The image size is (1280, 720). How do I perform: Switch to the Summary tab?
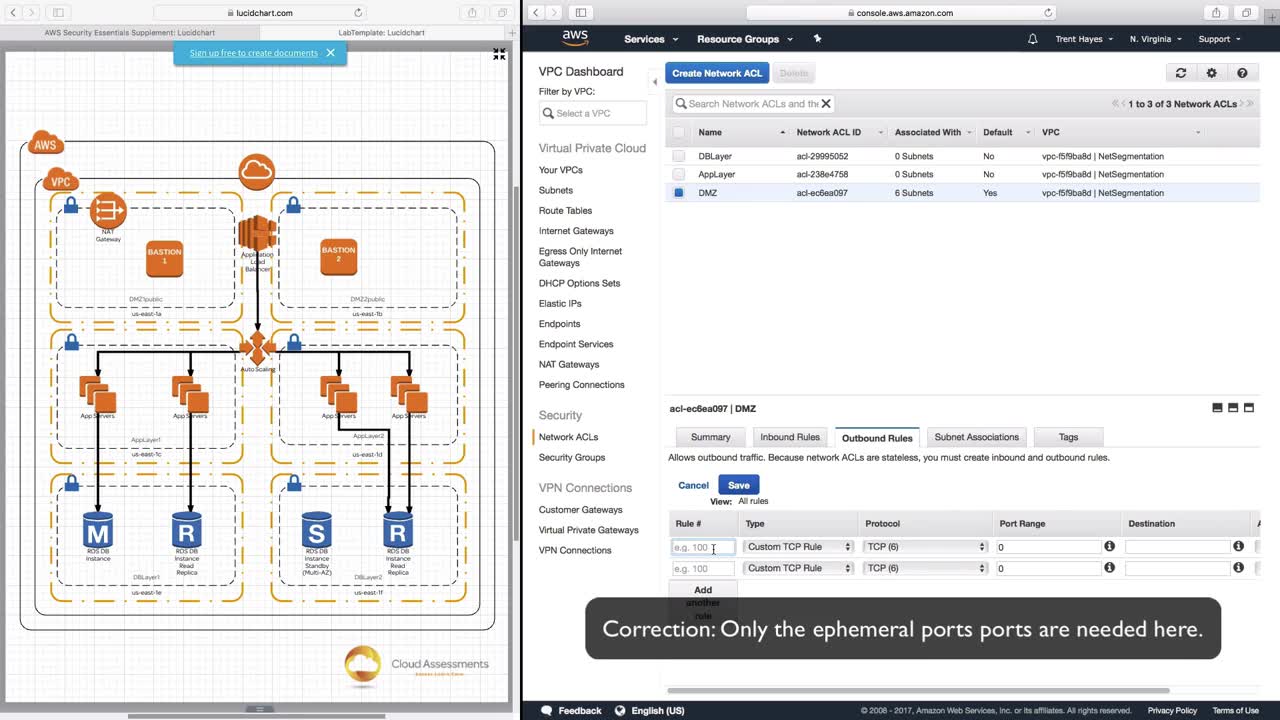[710, 437]
